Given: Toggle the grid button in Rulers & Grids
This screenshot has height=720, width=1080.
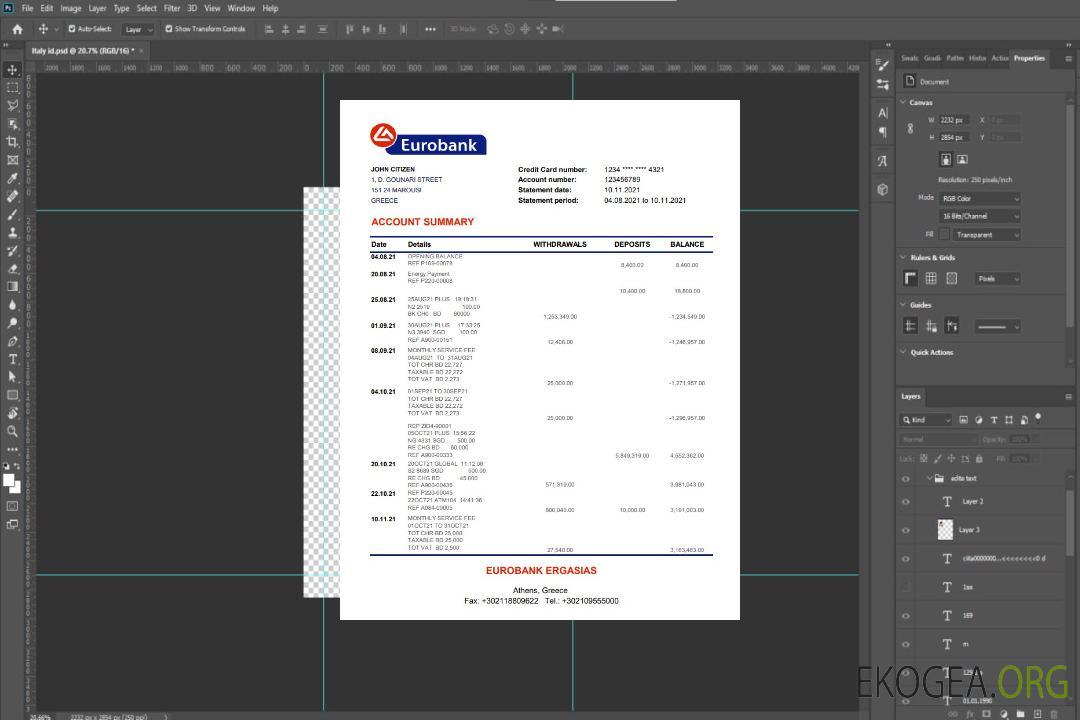Looking at the screenshot, I should (x=931, y=278).
